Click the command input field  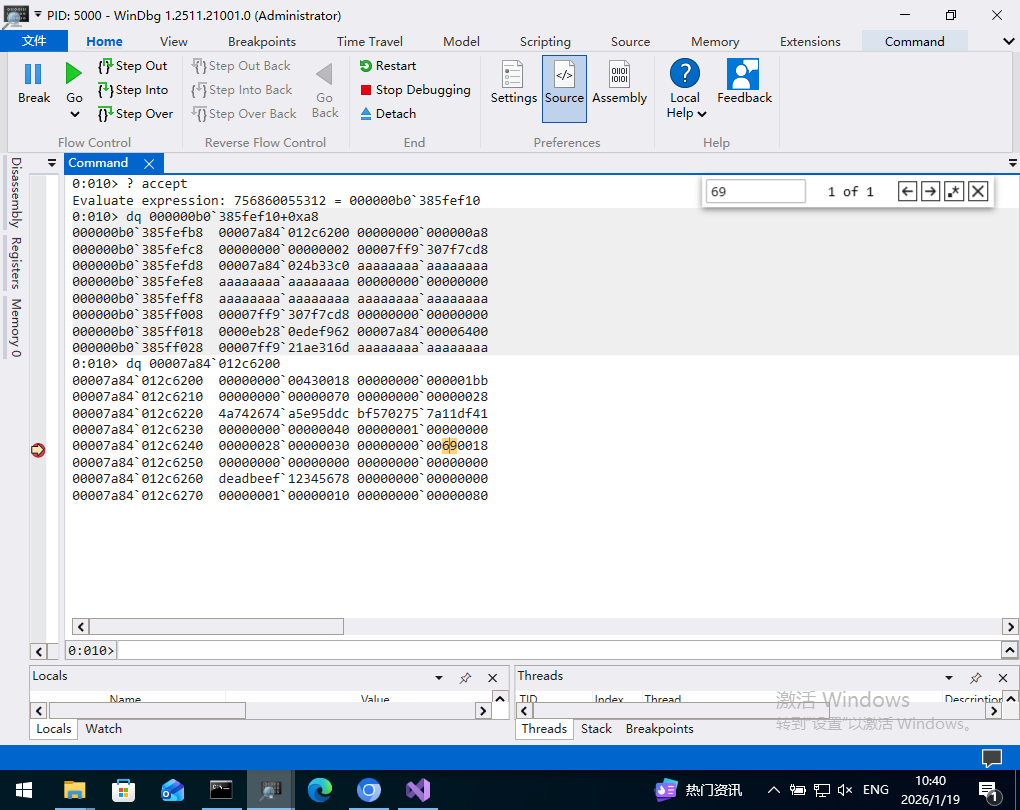(x=559, y=650)
